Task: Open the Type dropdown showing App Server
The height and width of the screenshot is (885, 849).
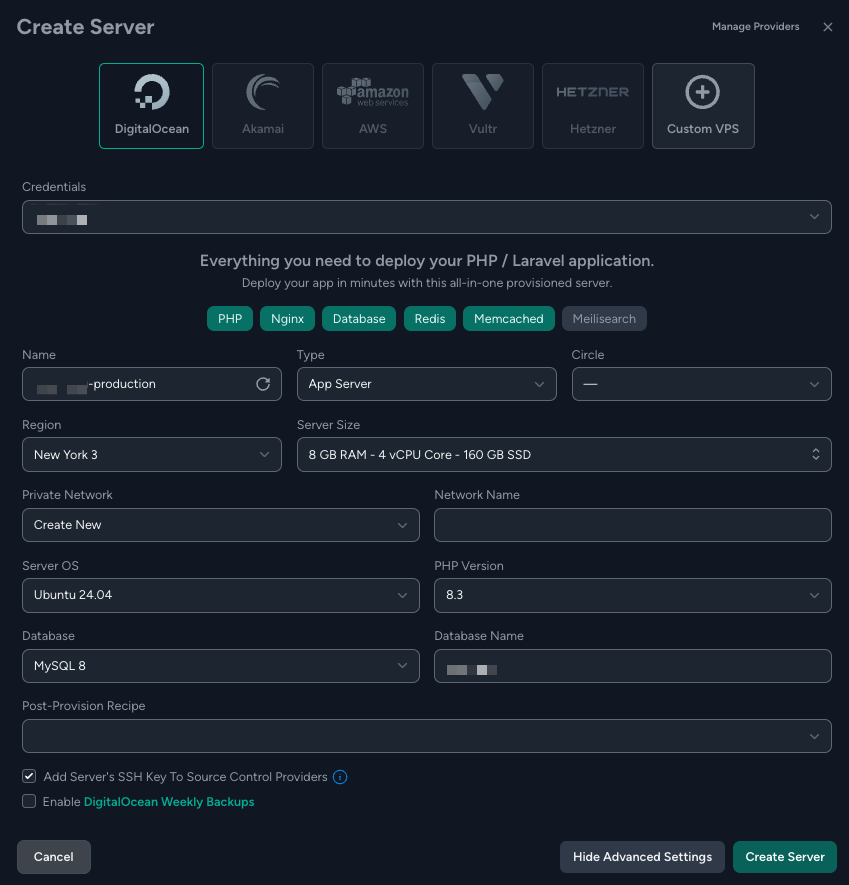Action: point(427,384)
